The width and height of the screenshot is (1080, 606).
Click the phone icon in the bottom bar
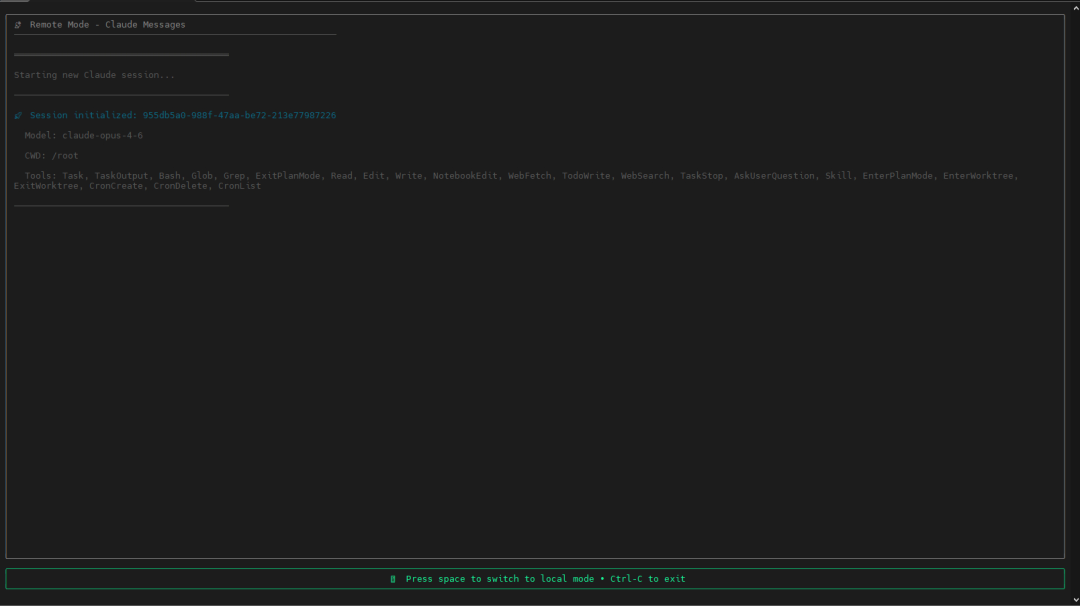[393, 579]
